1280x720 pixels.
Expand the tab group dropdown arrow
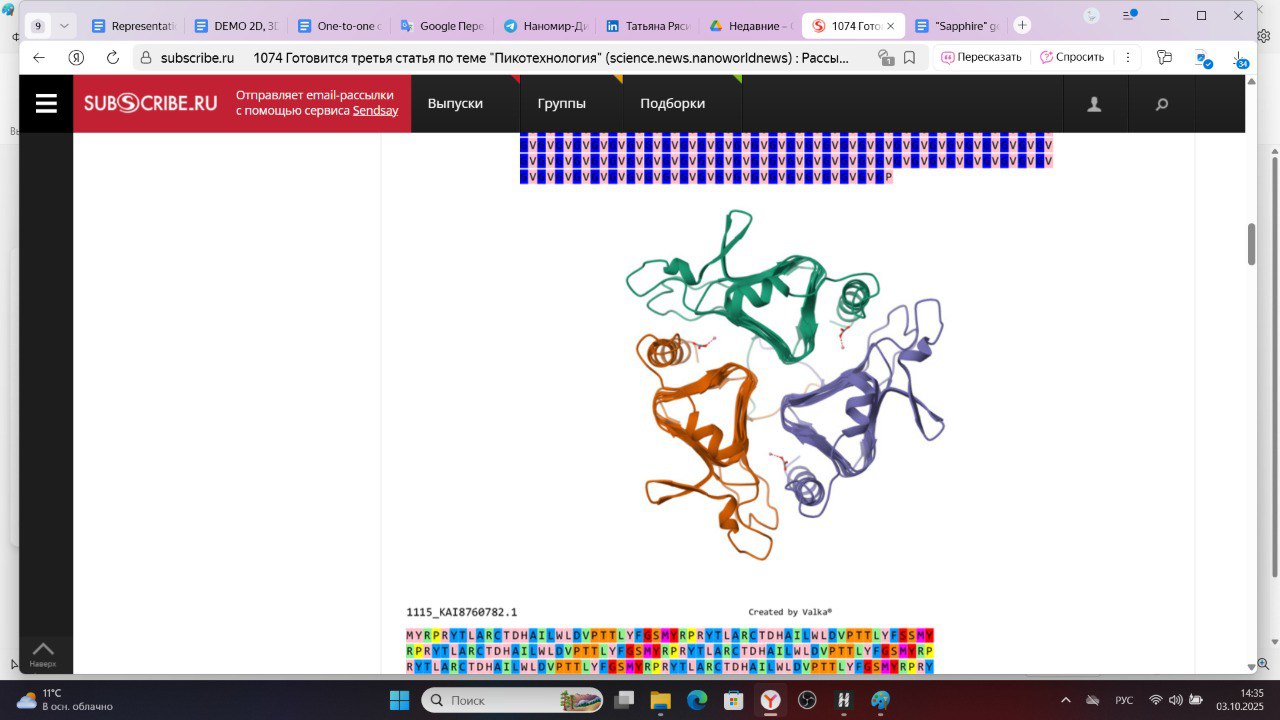pos(65,26)
